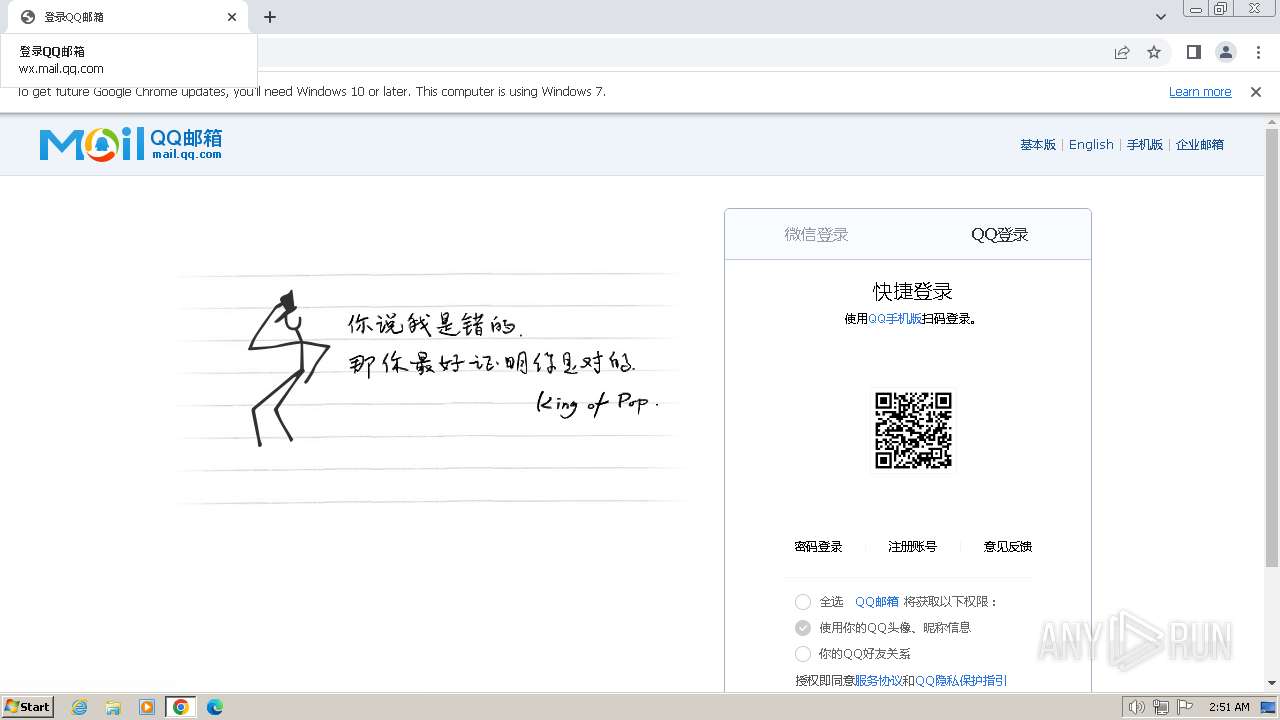Open the 手机版 link

[1145, 145]
